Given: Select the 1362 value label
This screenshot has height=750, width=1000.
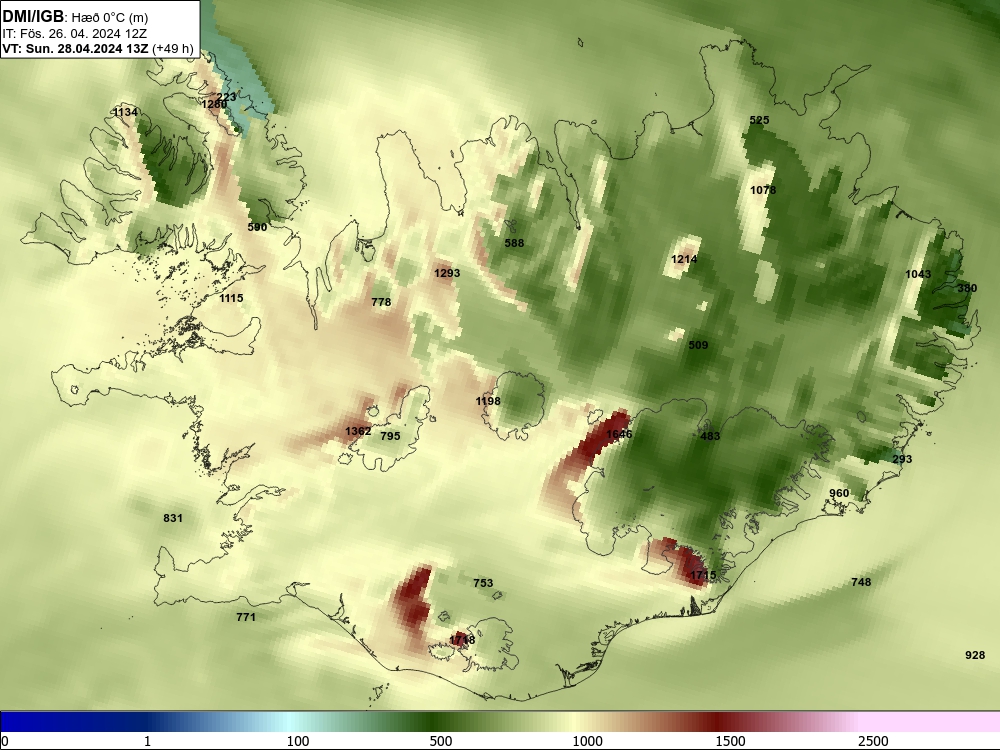Looking at the screenshot, I should point(358,431).
